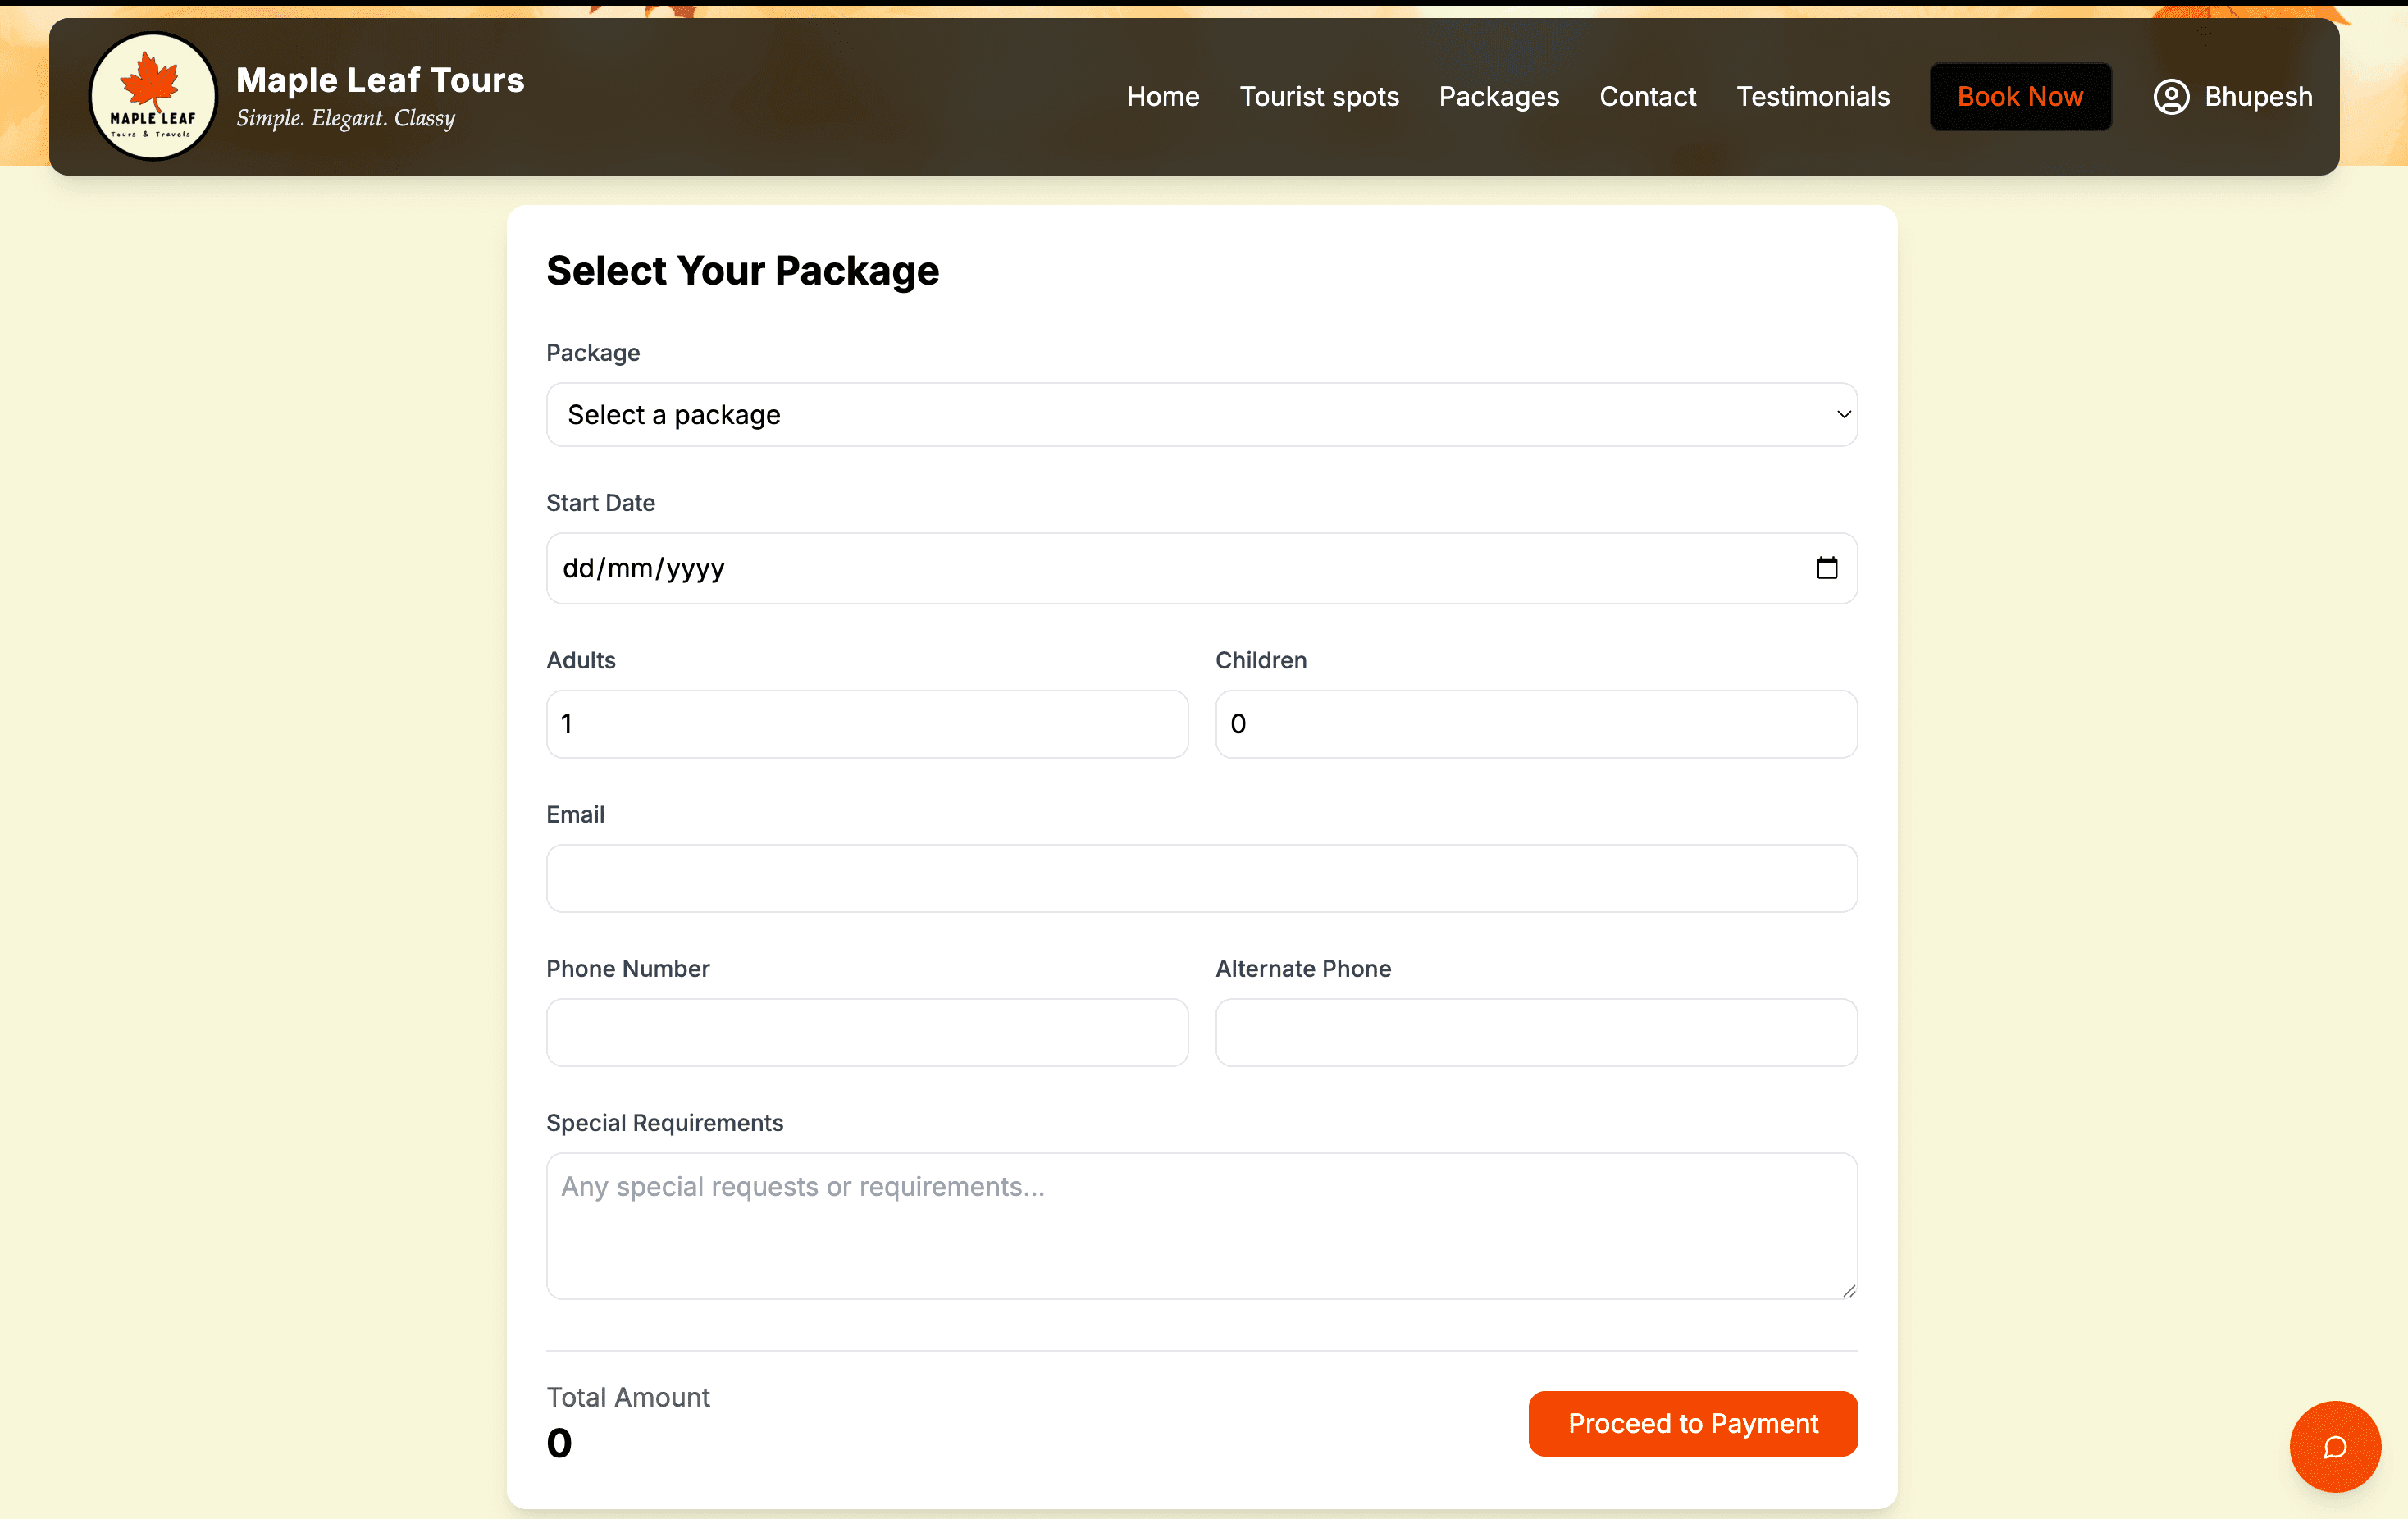
Task: Click into the Special Requirements text area
Action: click(x=1201, y=1226)
